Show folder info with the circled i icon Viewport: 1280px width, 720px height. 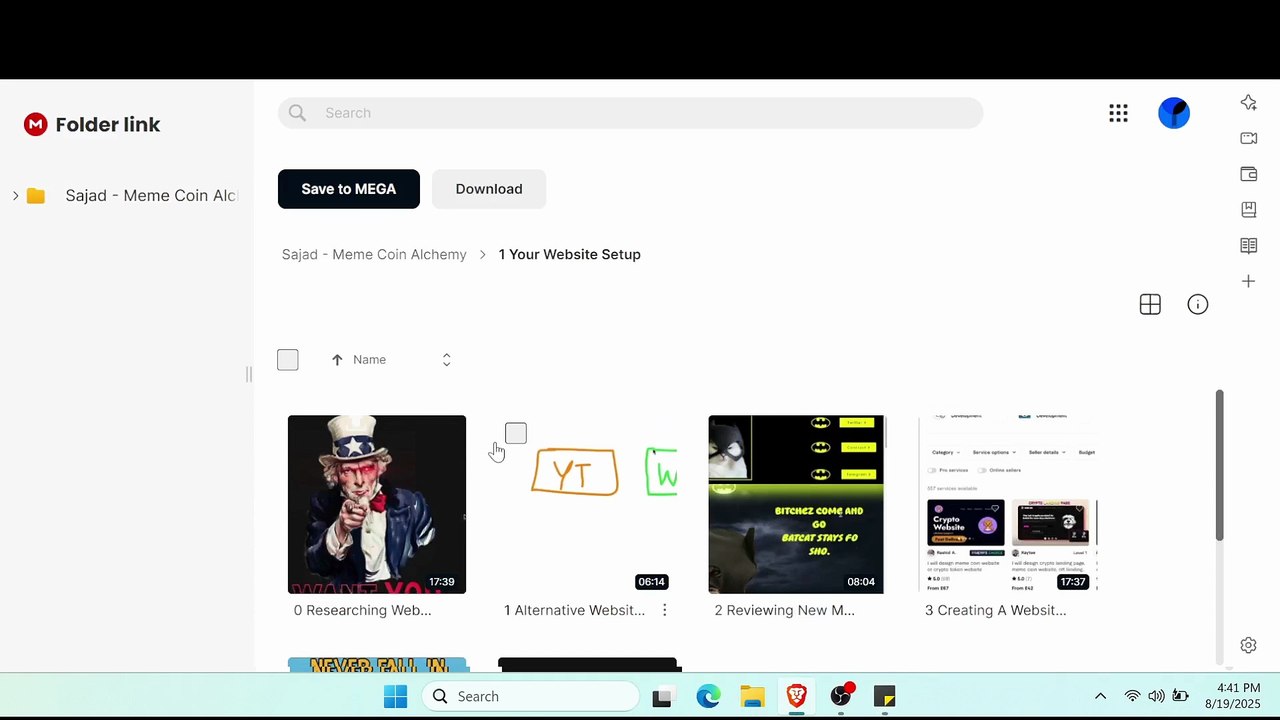1198,305
